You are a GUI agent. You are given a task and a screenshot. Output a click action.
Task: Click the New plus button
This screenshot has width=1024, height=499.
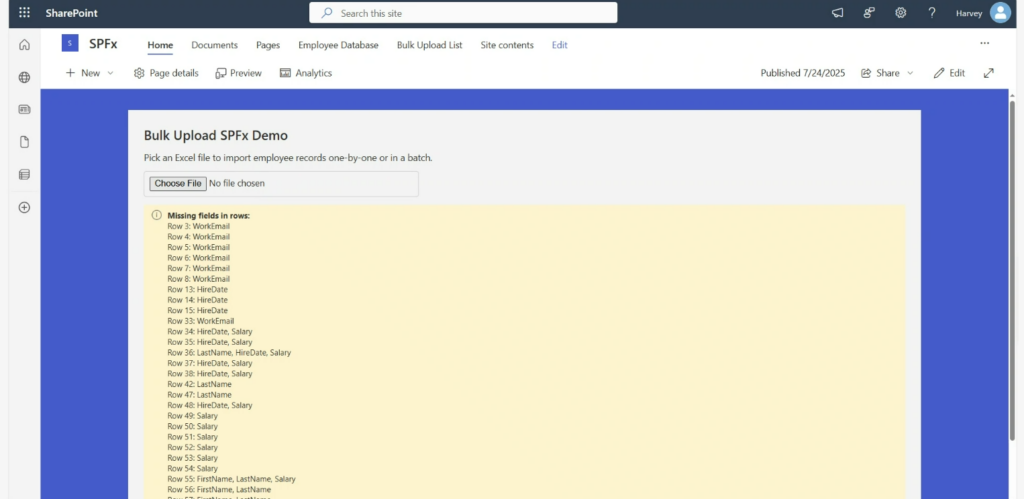click(82, 73)
